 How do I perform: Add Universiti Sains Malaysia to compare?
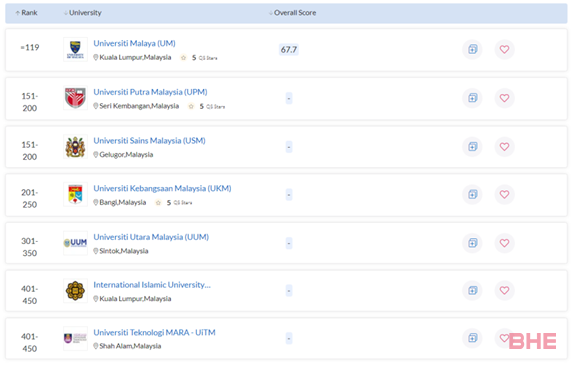472,147
